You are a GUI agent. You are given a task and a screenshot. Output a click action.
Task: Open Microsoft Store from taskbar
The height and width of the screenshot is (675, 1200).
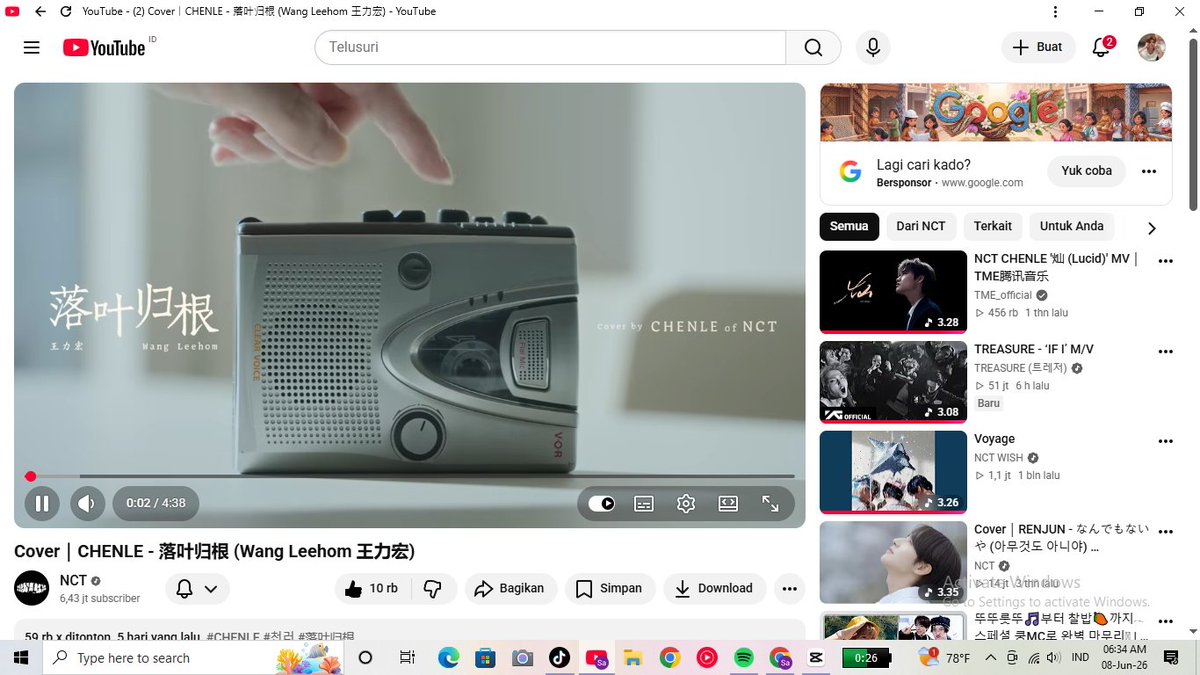coord(485,657)
